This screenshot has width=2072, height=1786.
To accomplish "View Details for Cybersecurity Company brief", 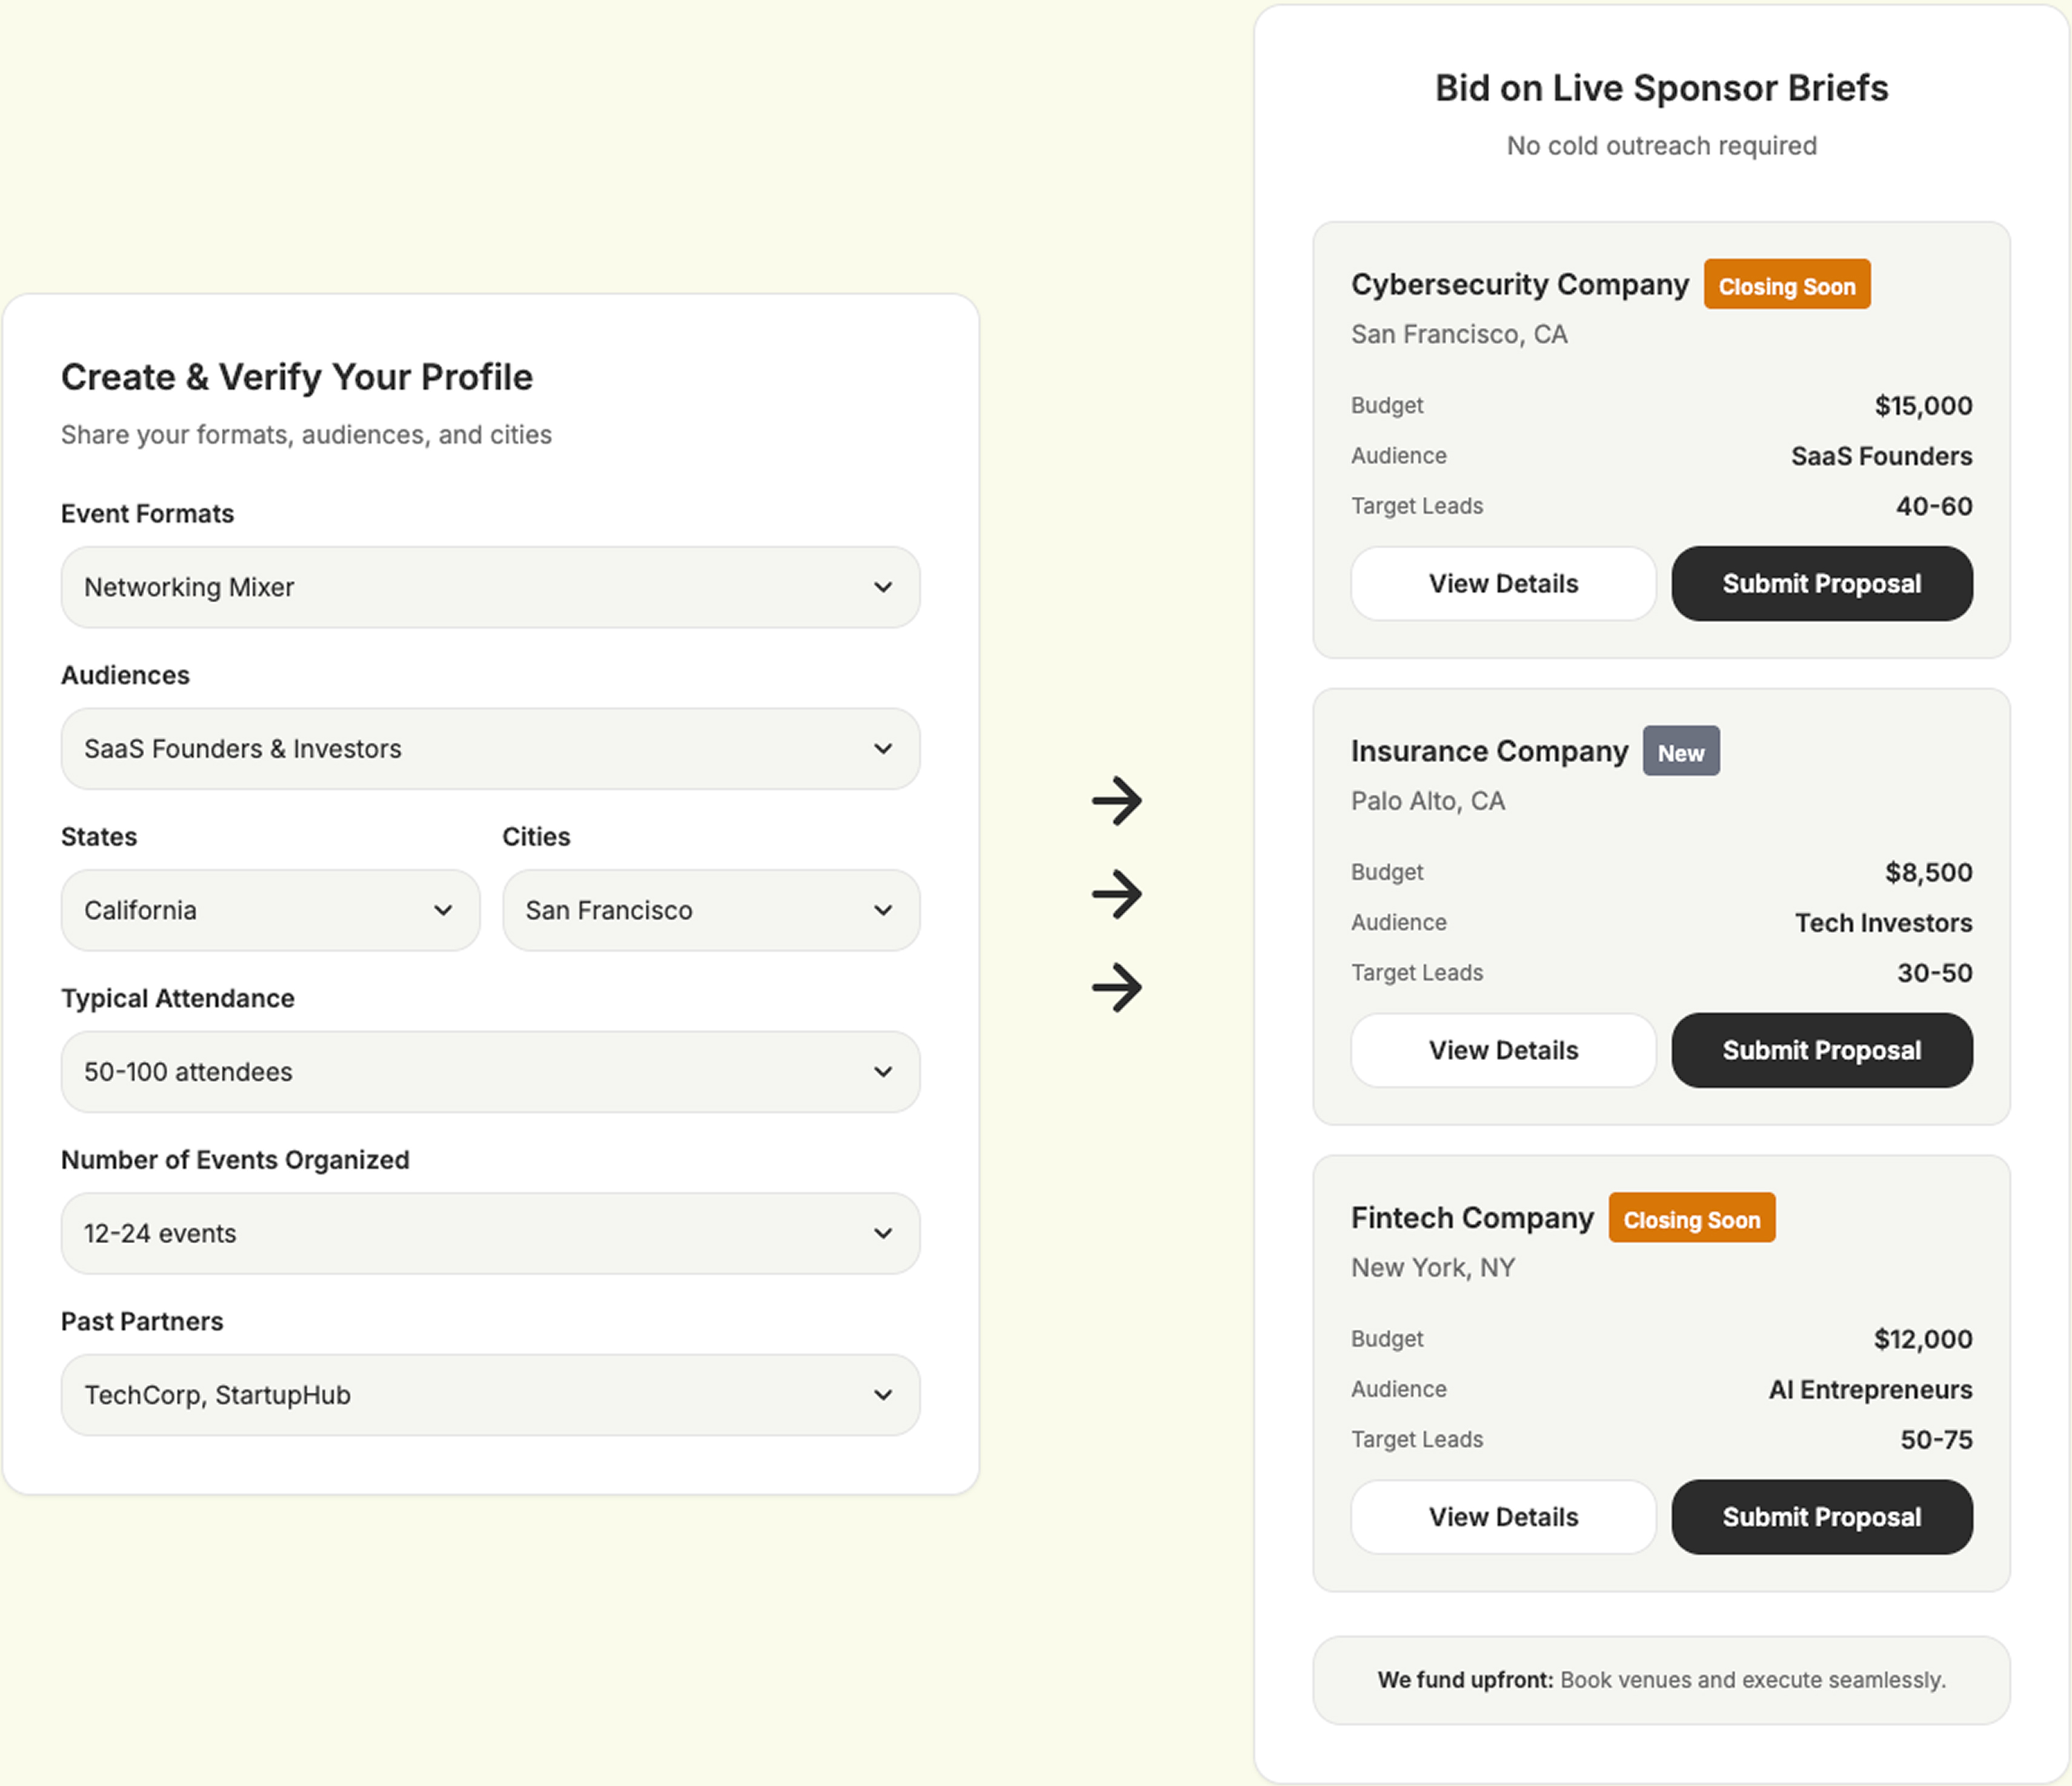I will click(1503, 584).
